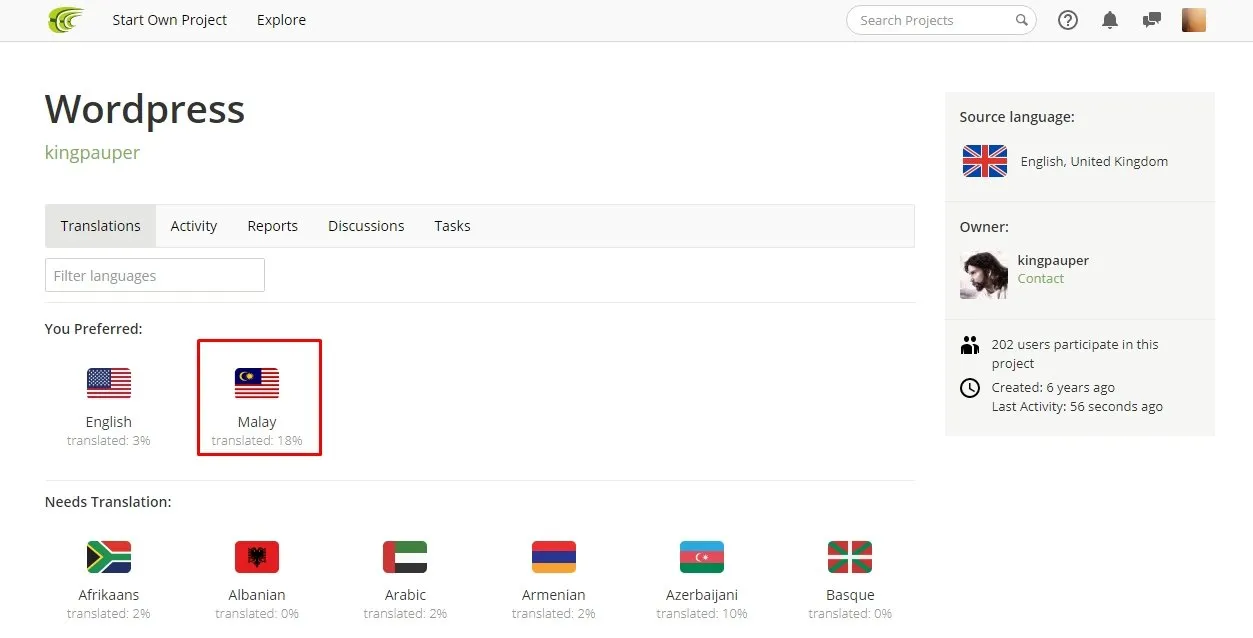Open kingpauper link under Wordpress title

click(x=92, y=153)
